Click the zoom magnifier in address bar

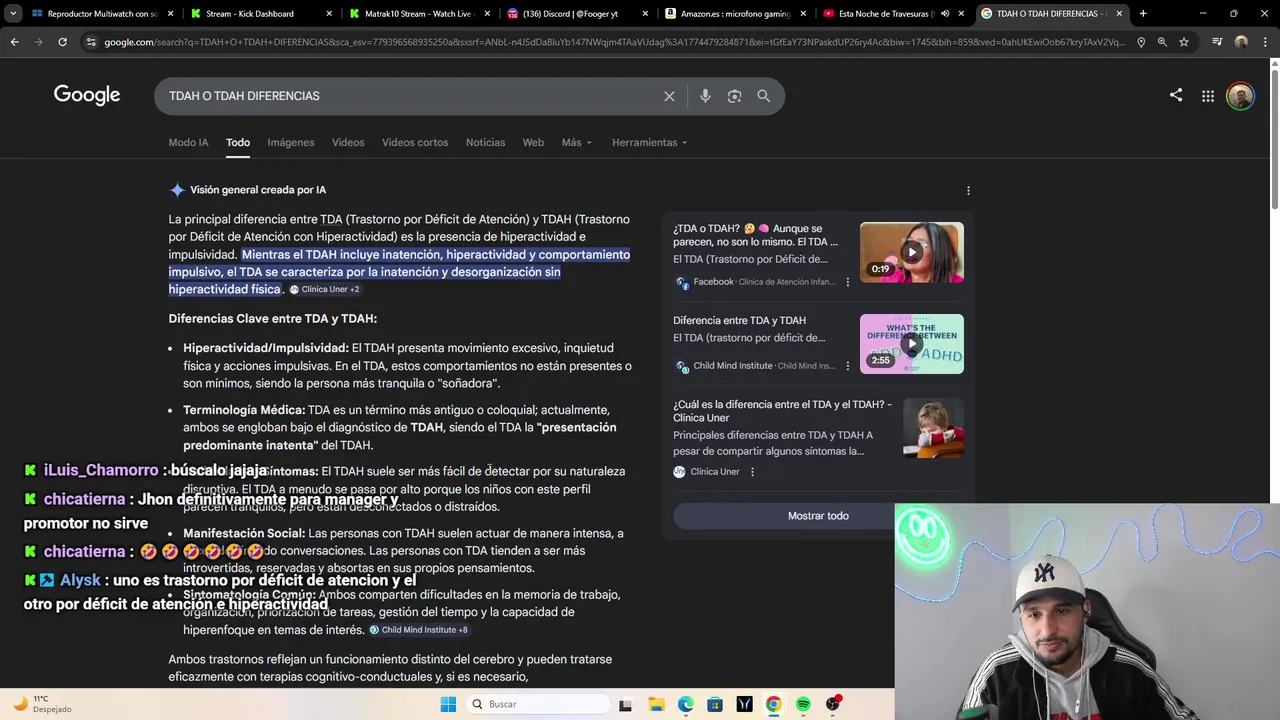click(1162, 42)
